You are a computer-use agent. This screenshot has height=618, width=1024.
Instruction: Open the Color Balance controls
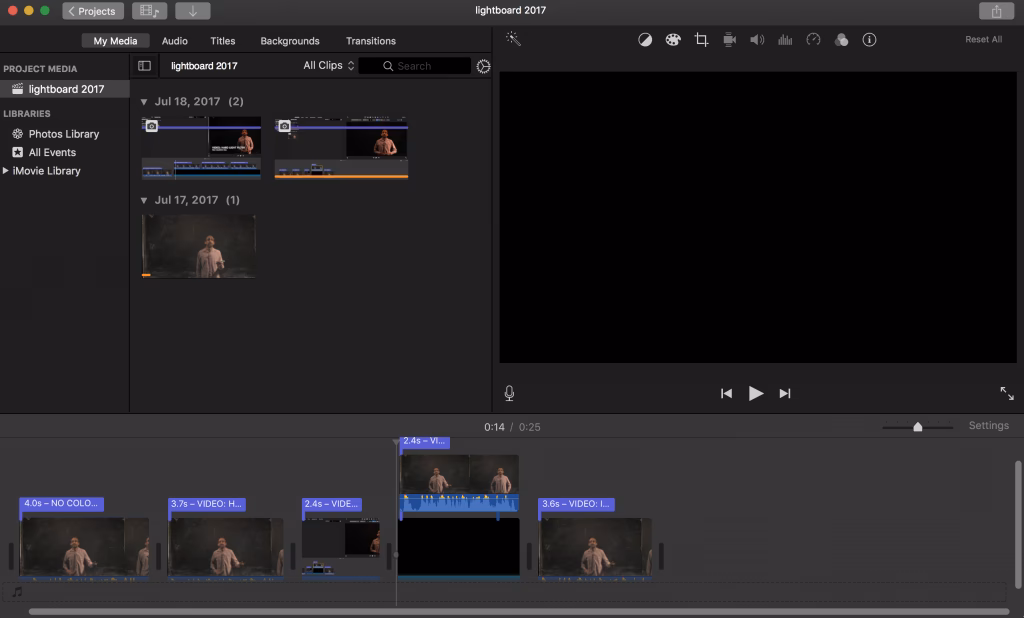coord(645,38)
